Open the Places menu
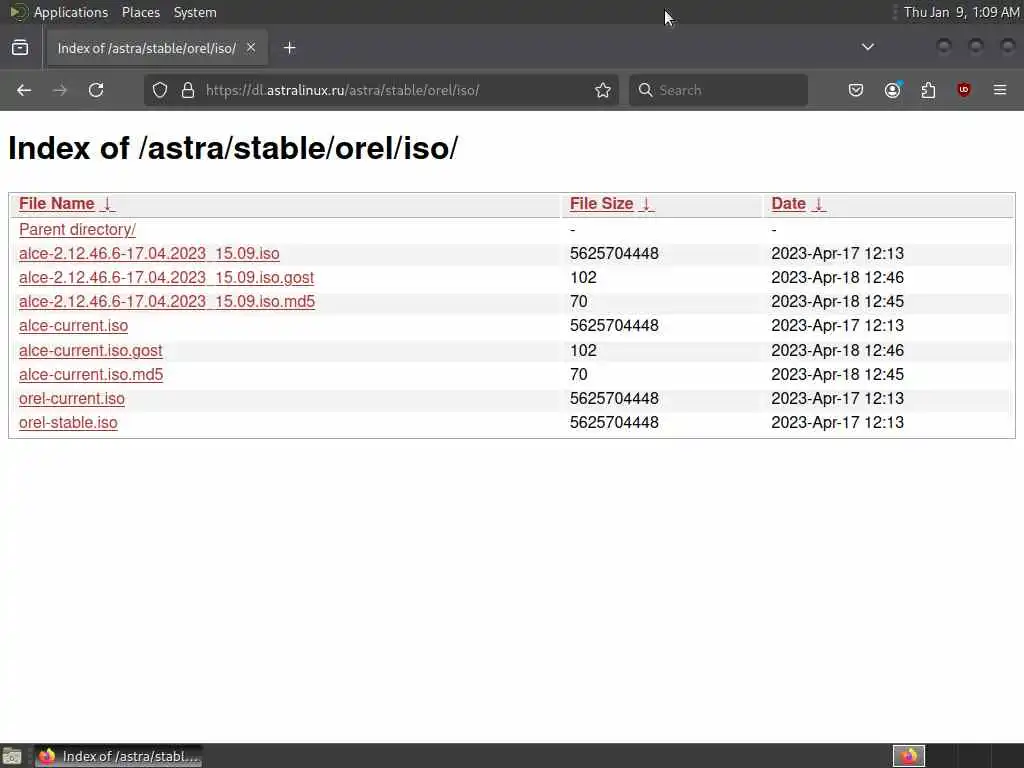This screenshot has height=768, width=1024. [141, 12]
